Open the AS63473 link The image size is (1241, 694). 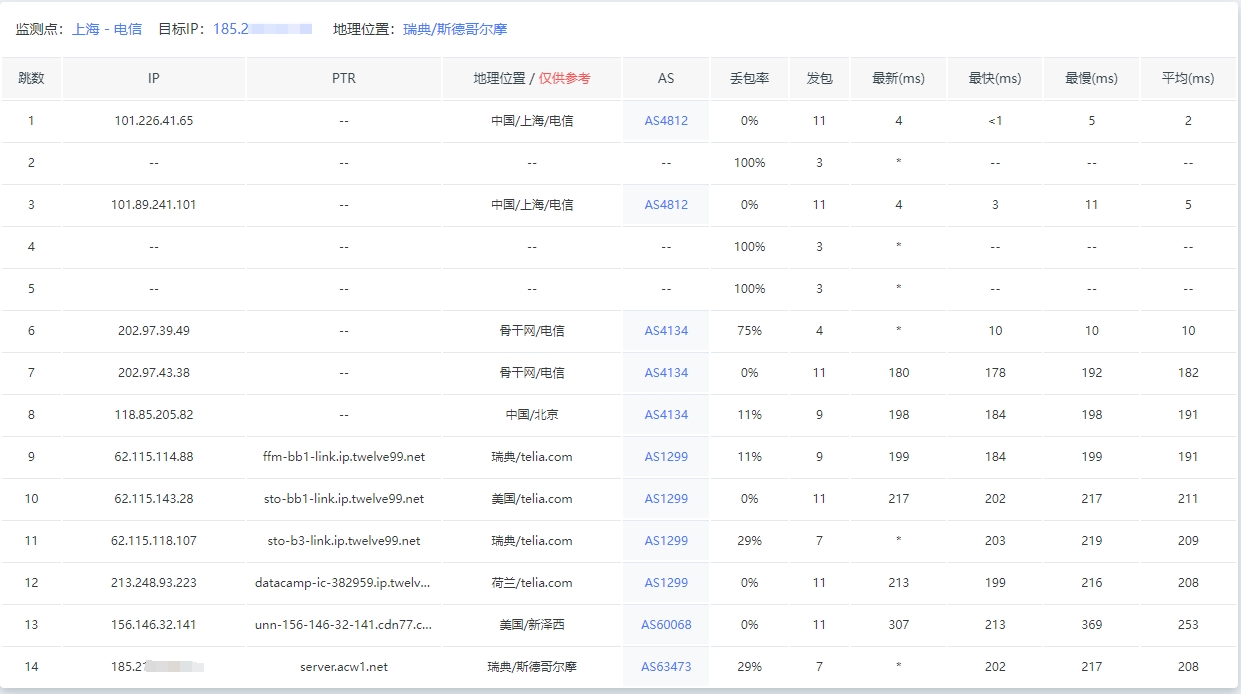click(666, 667)
